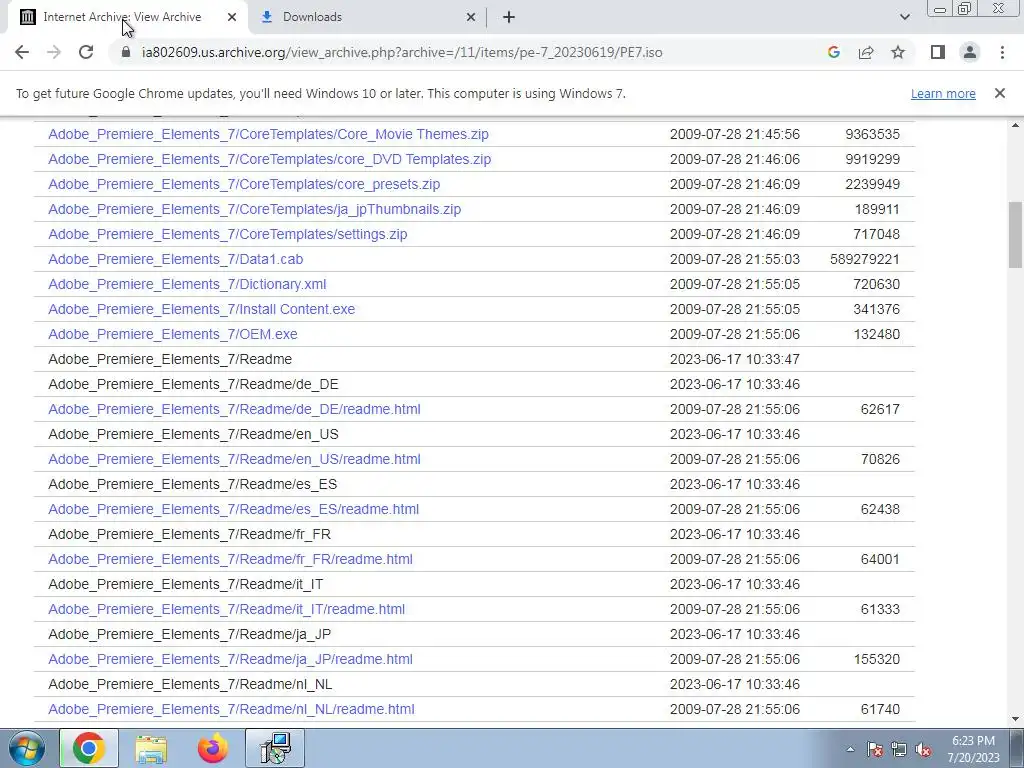Open fr_FR/readme.html link
Viewport: 1024px width, 768px height.
tap(231, 559)
